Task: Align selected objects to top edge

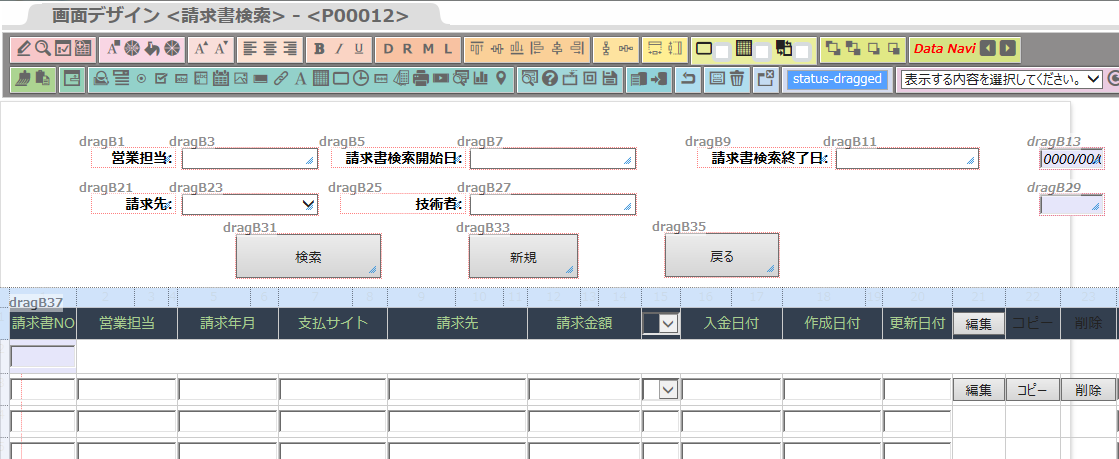Action: (x=476, y=49)
